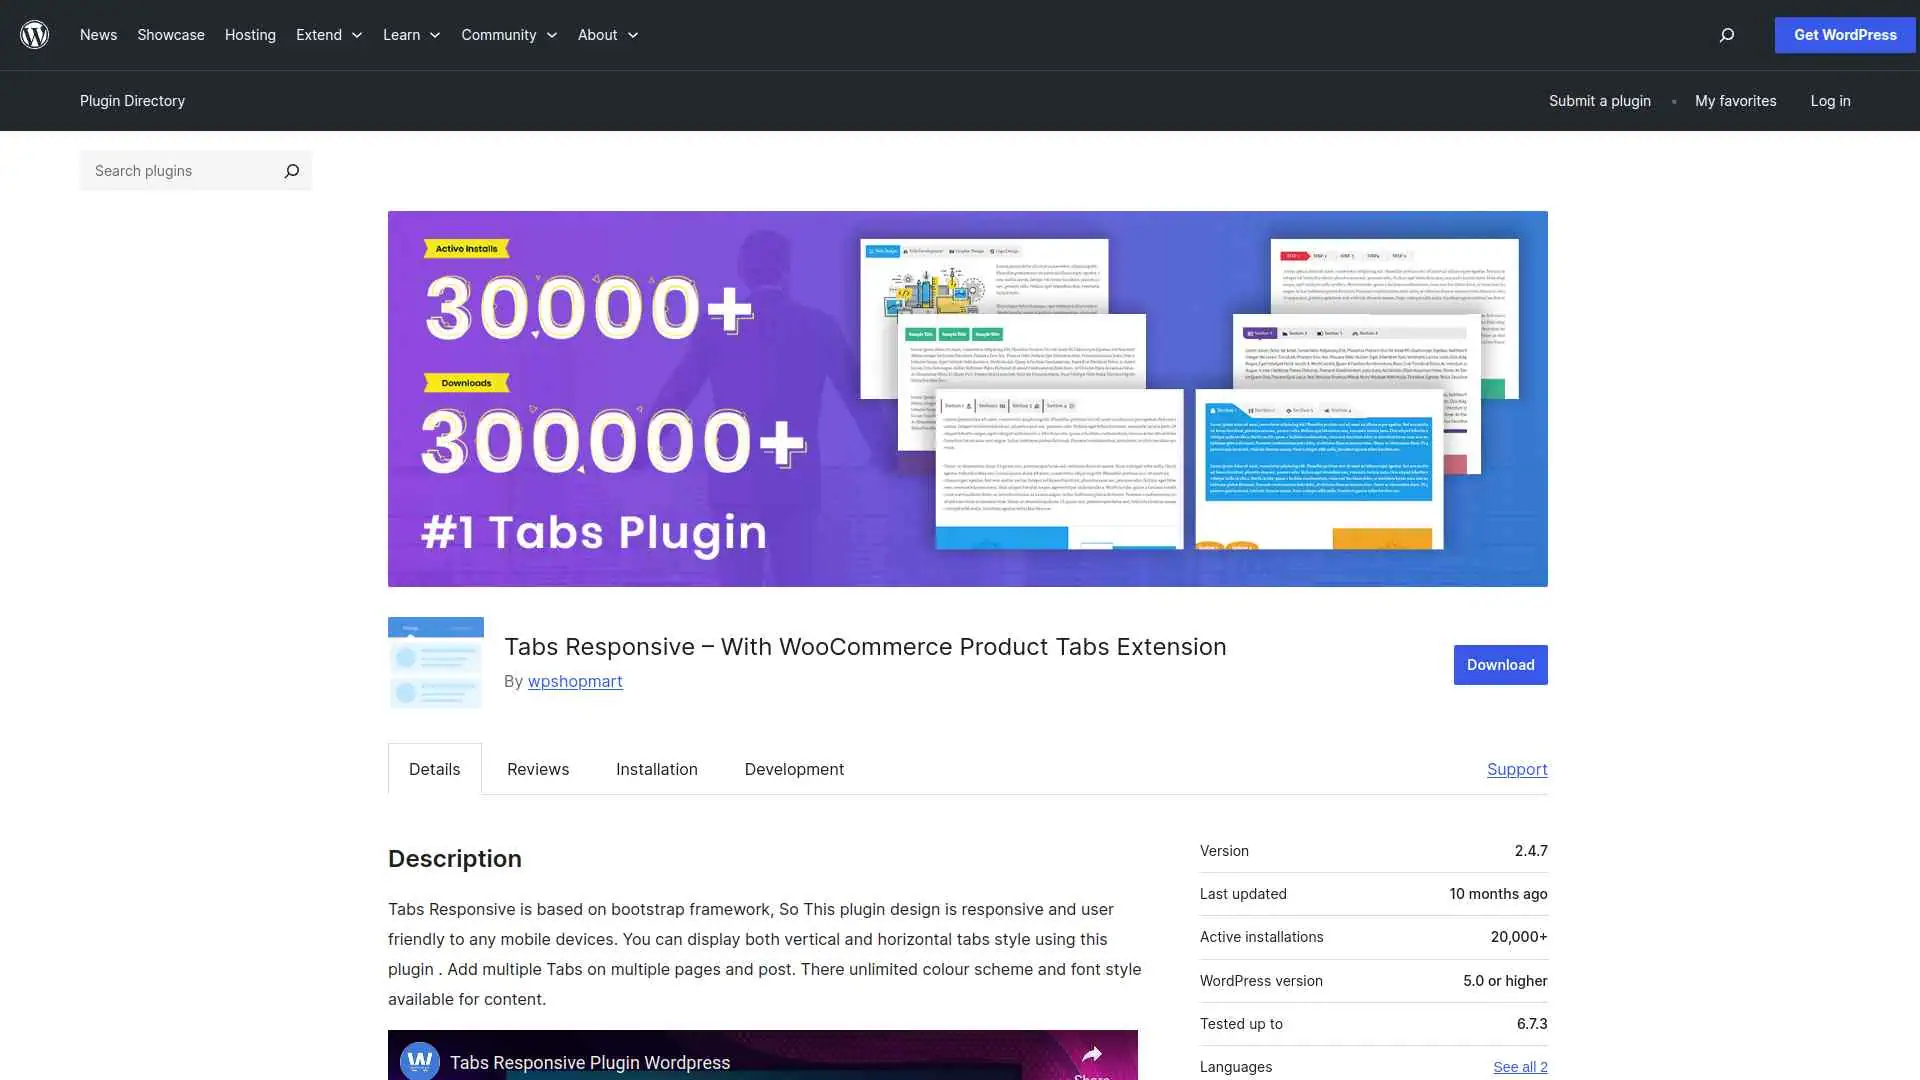Switch to the Reviews tab
The image size is (1920, 1080).
click(537, 769)
